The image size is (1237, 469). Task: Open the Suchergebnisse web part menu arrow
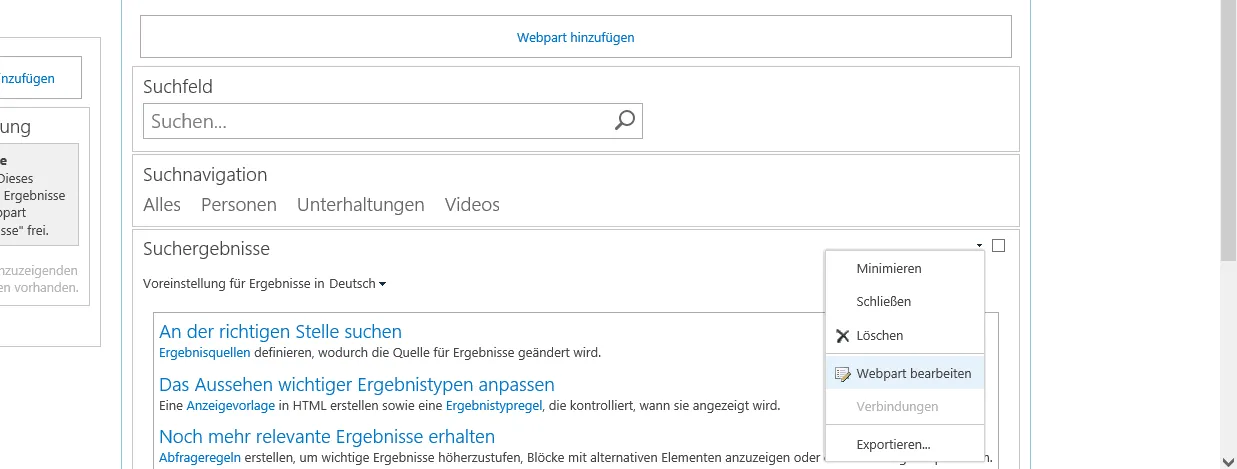point(979,246)
